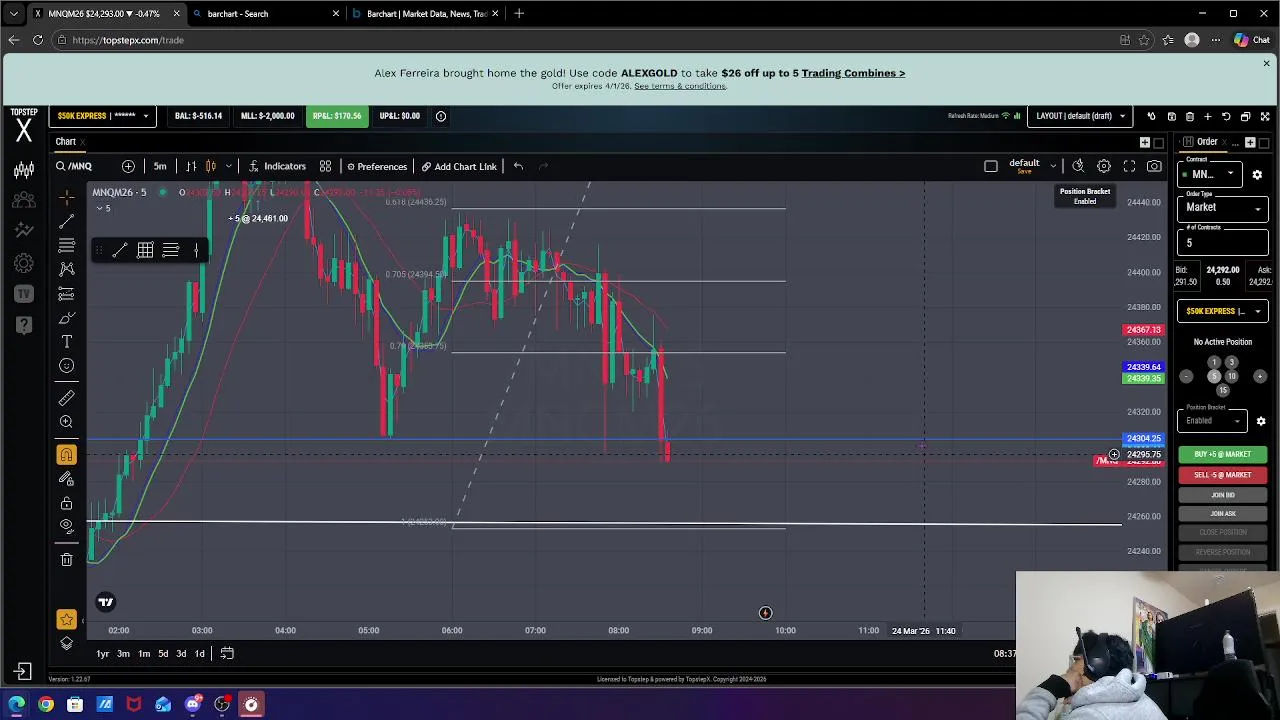The image size is (1280, 720).
Task: Select the 5d date range
Action: [163, 654]
